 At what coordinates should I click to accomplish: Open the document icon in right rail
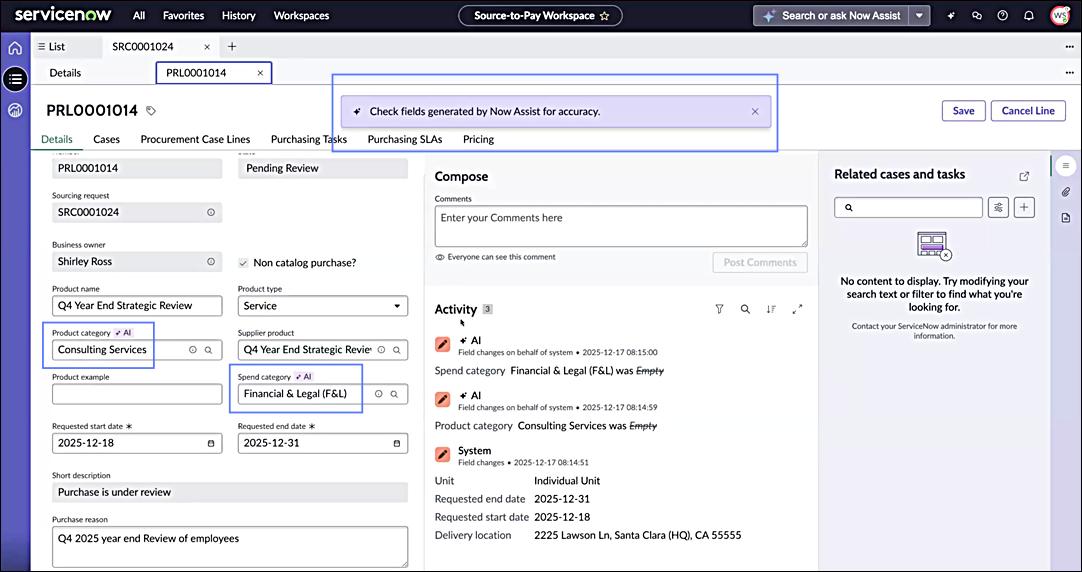(x=1066, y=218)
